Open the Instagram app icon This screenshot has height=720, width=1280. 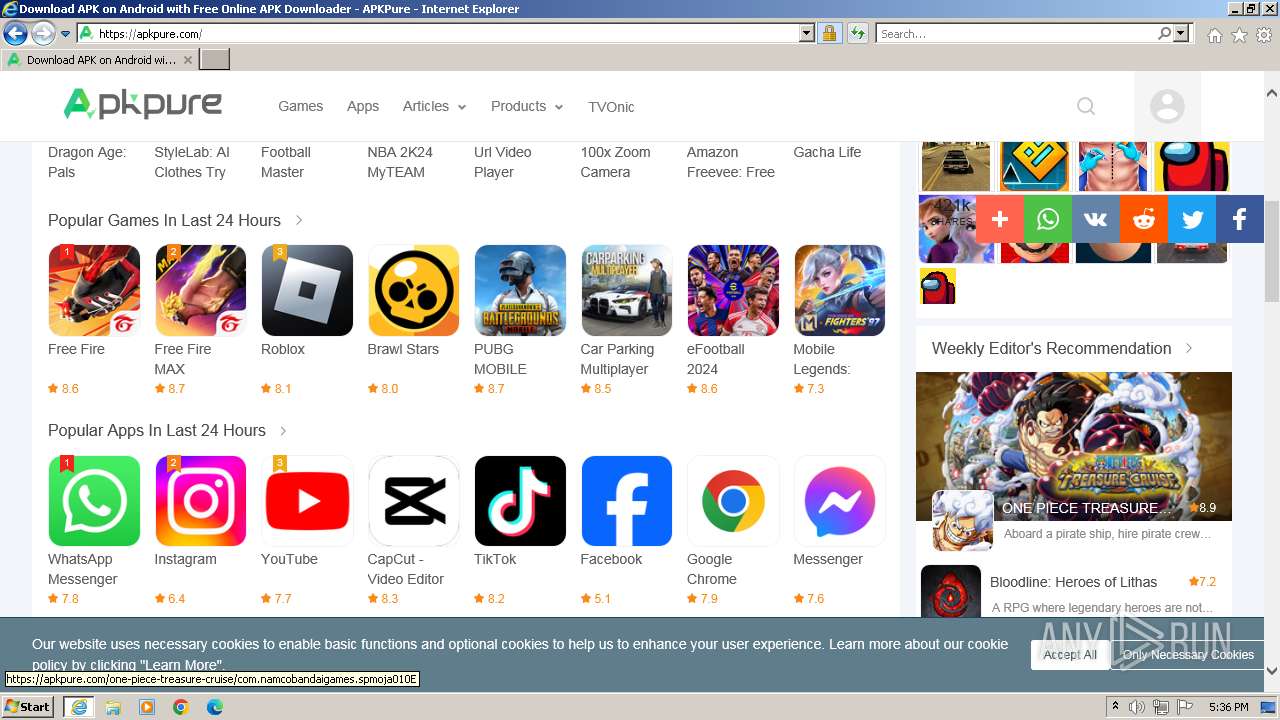201,501
